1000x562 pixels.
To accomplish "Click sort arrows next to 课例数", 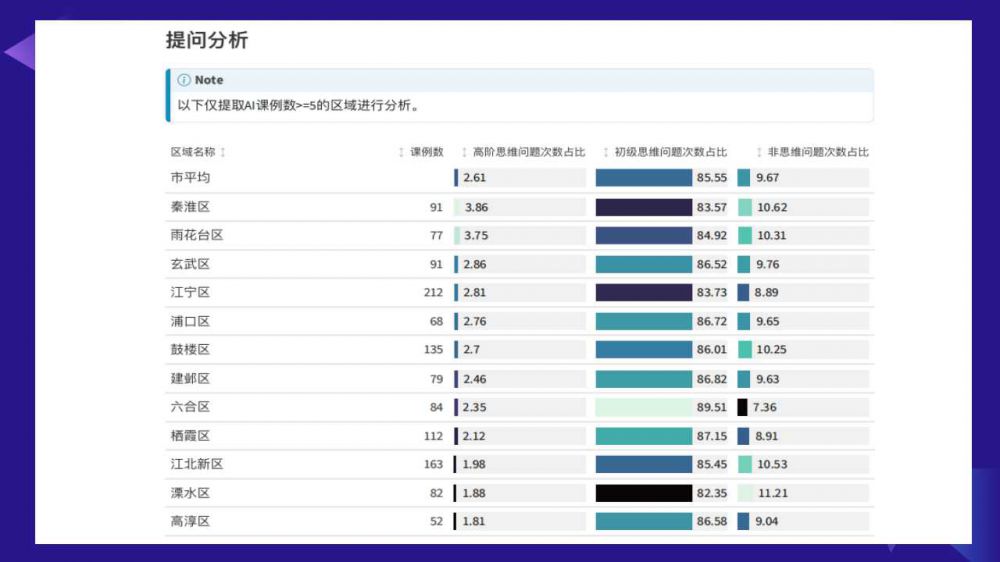I will (401, 152).
